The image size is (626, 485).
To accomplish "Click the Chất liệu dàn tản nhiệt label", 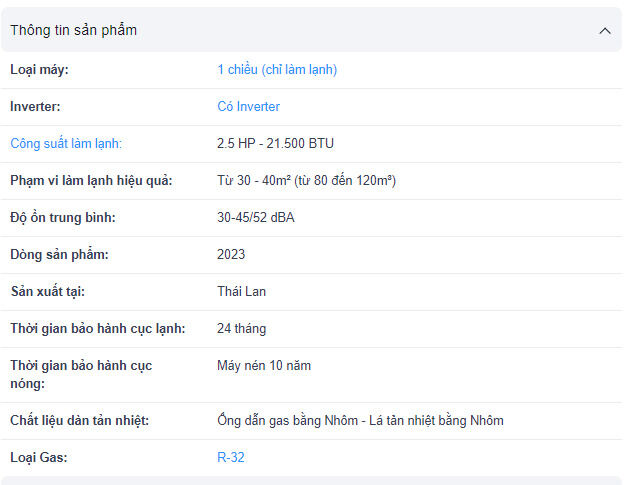I will pos(80,421).
